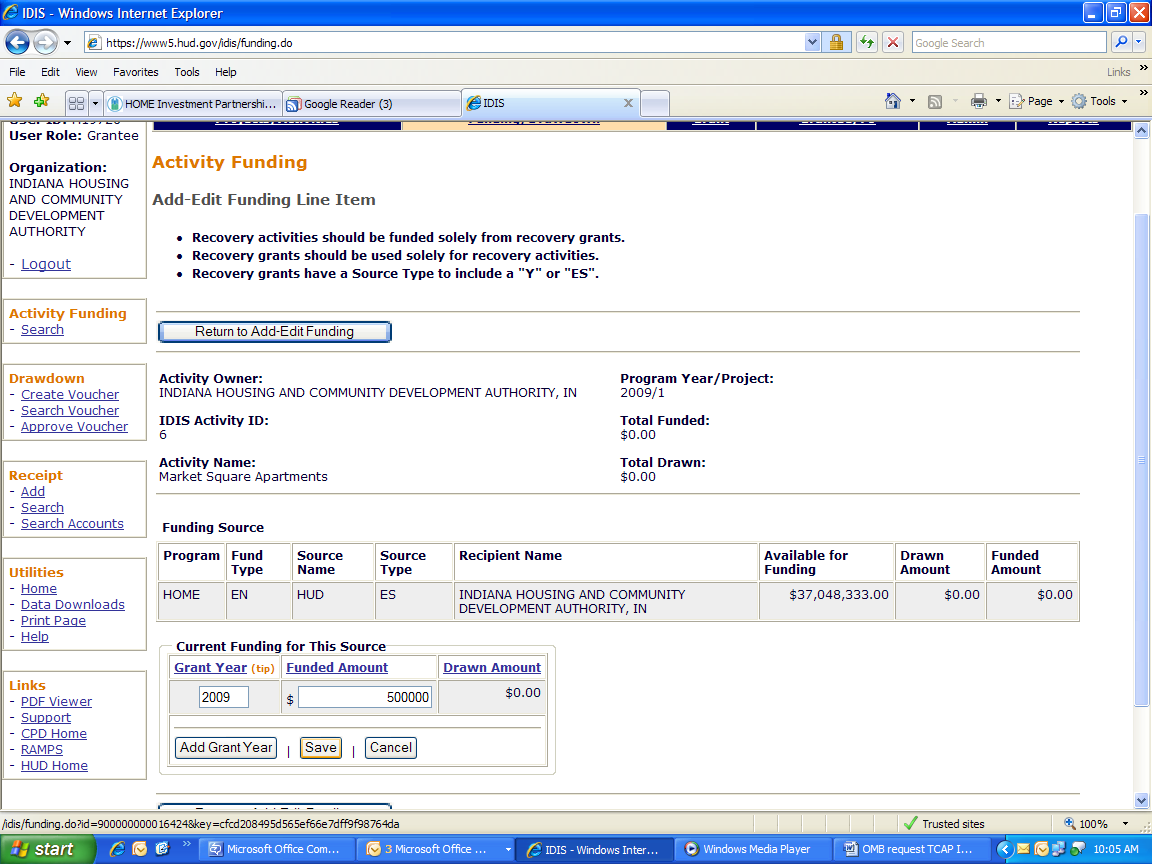The width and height of the screenshot is (1152, 864).
Task: Click the Internet Explorer quick launch icon
Action: click(117, 849)
